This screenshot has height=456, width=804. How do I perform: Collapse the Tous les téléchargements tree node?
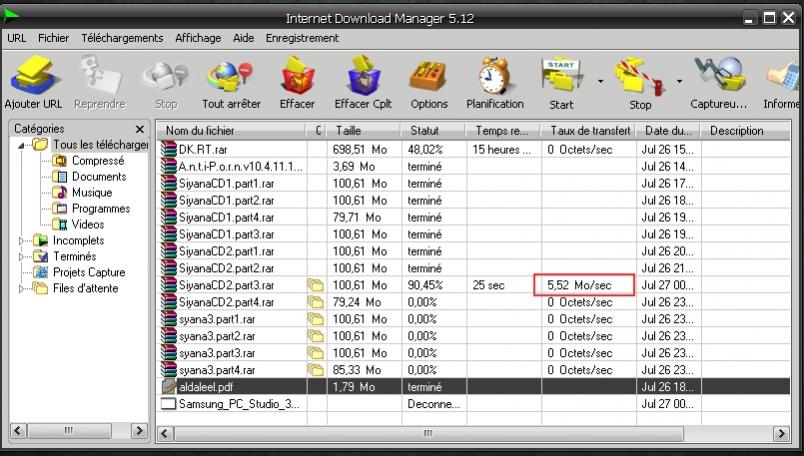[x=21, y=146]
